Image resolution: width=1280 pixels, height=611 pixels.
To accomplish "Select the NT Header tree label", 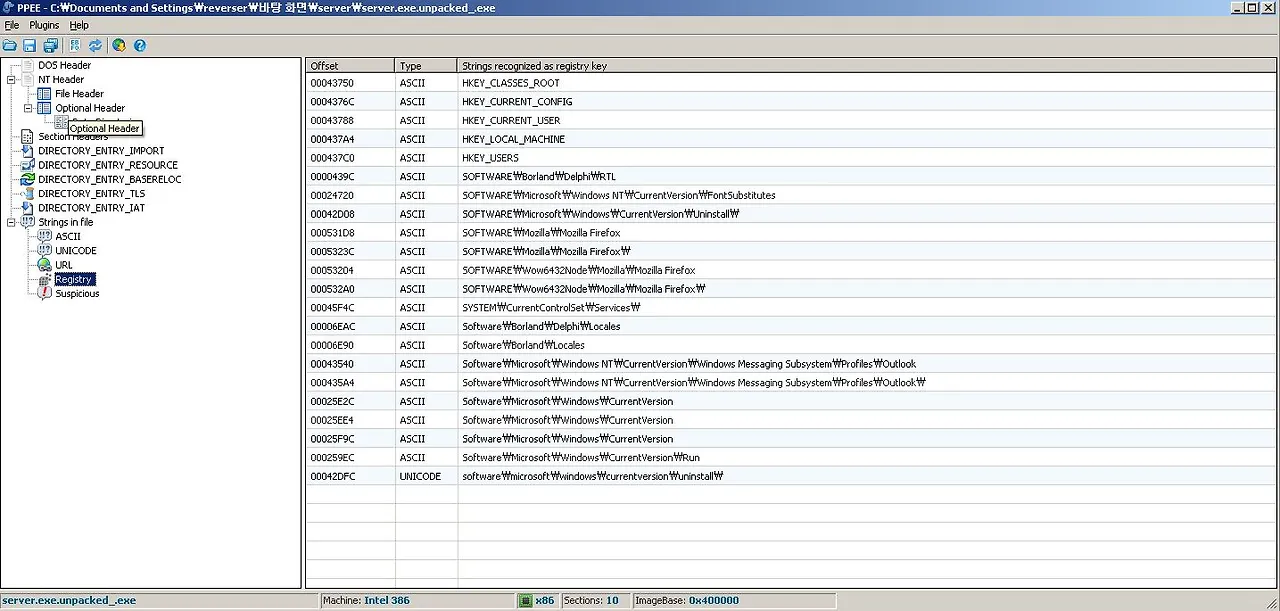I will pos(61,80).
